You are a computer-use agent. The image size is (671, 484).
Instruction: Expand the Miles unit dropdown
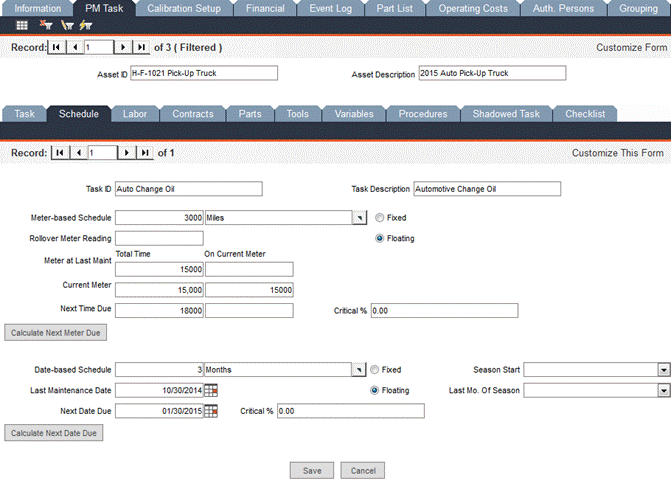point(358,217)
